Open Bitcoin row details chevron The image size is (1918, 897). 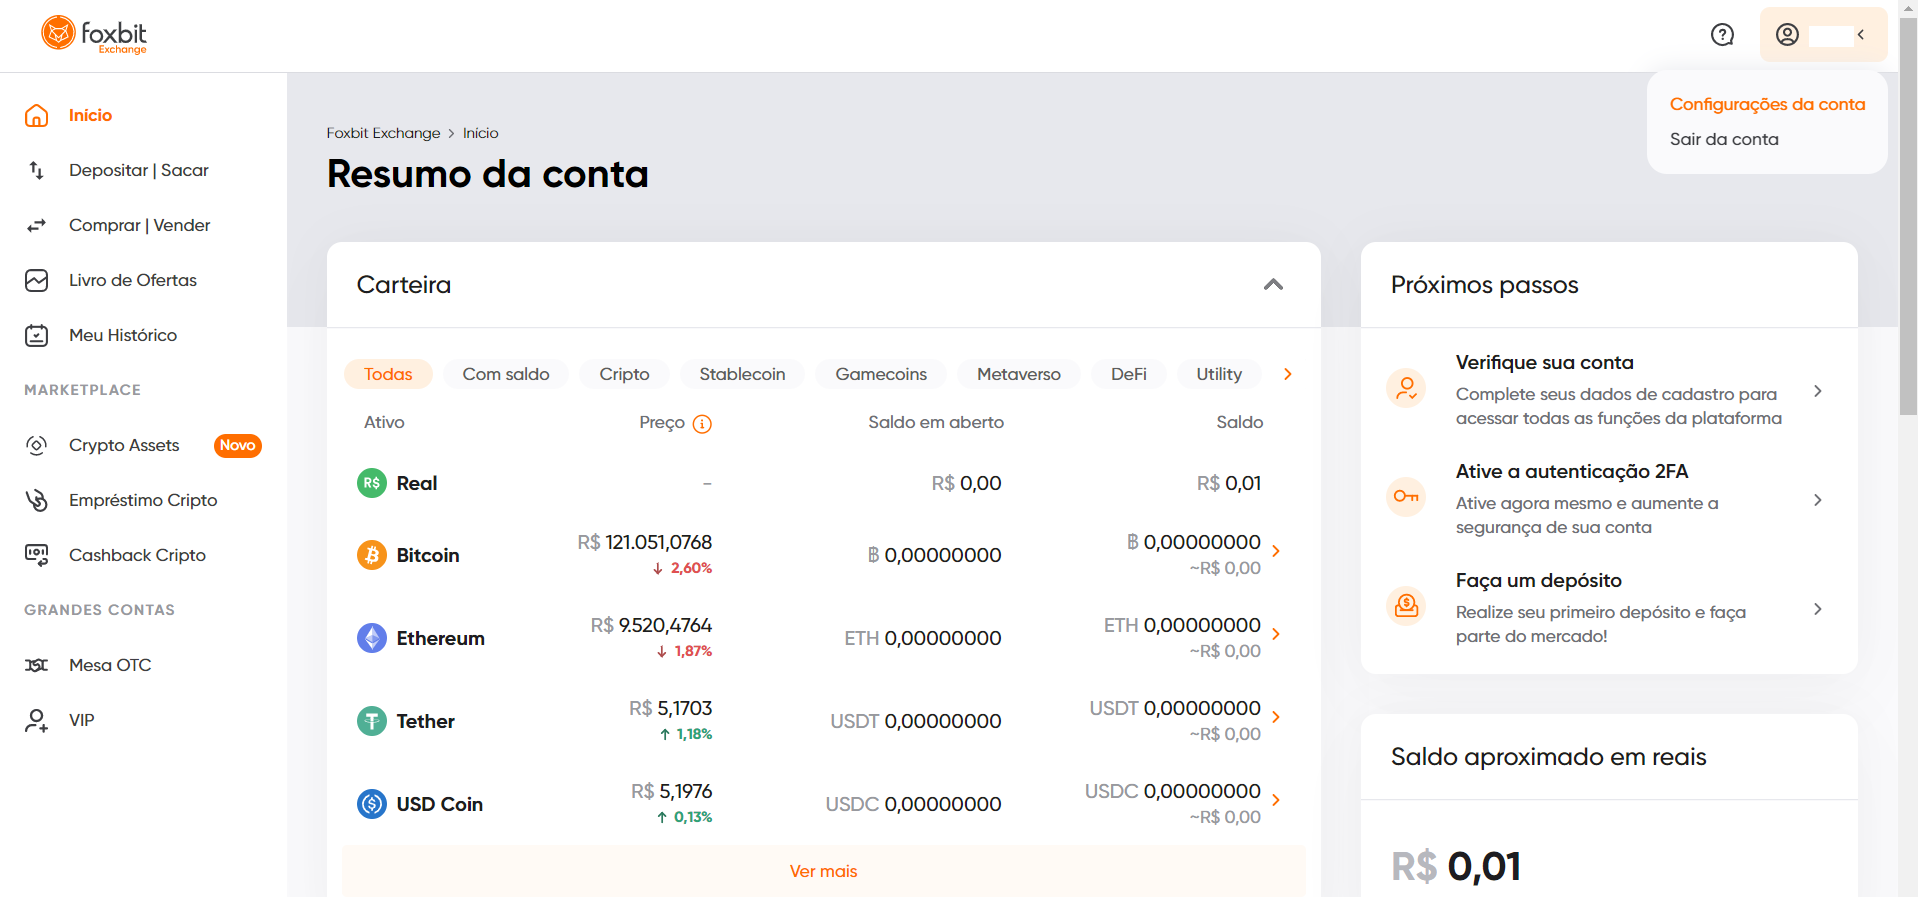1276,551
